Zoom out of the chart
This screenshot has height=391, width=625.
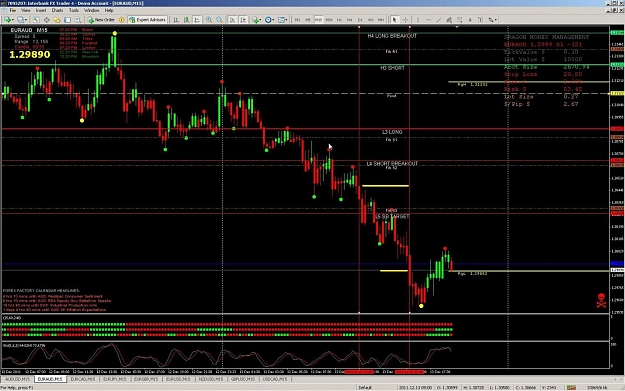219,20
